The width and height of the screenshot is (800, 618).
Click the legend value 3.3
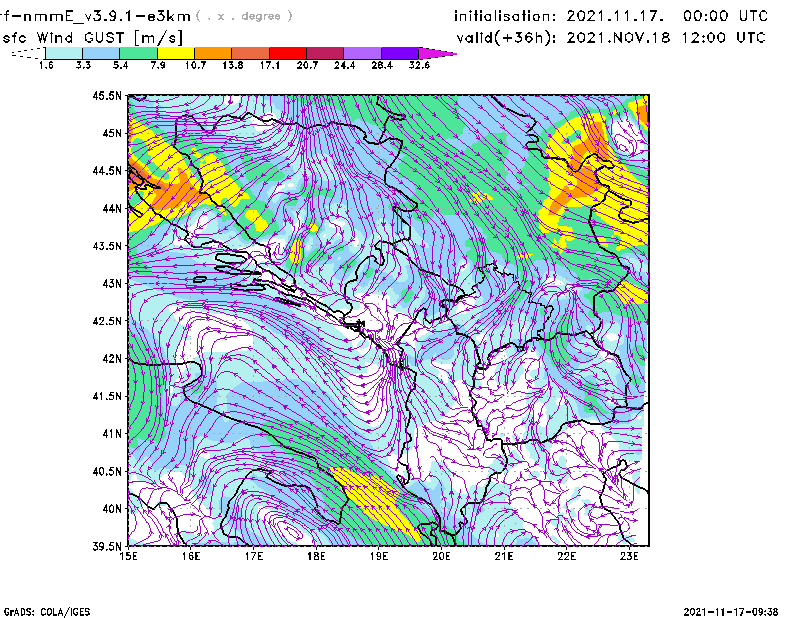[x=83, y=65]
